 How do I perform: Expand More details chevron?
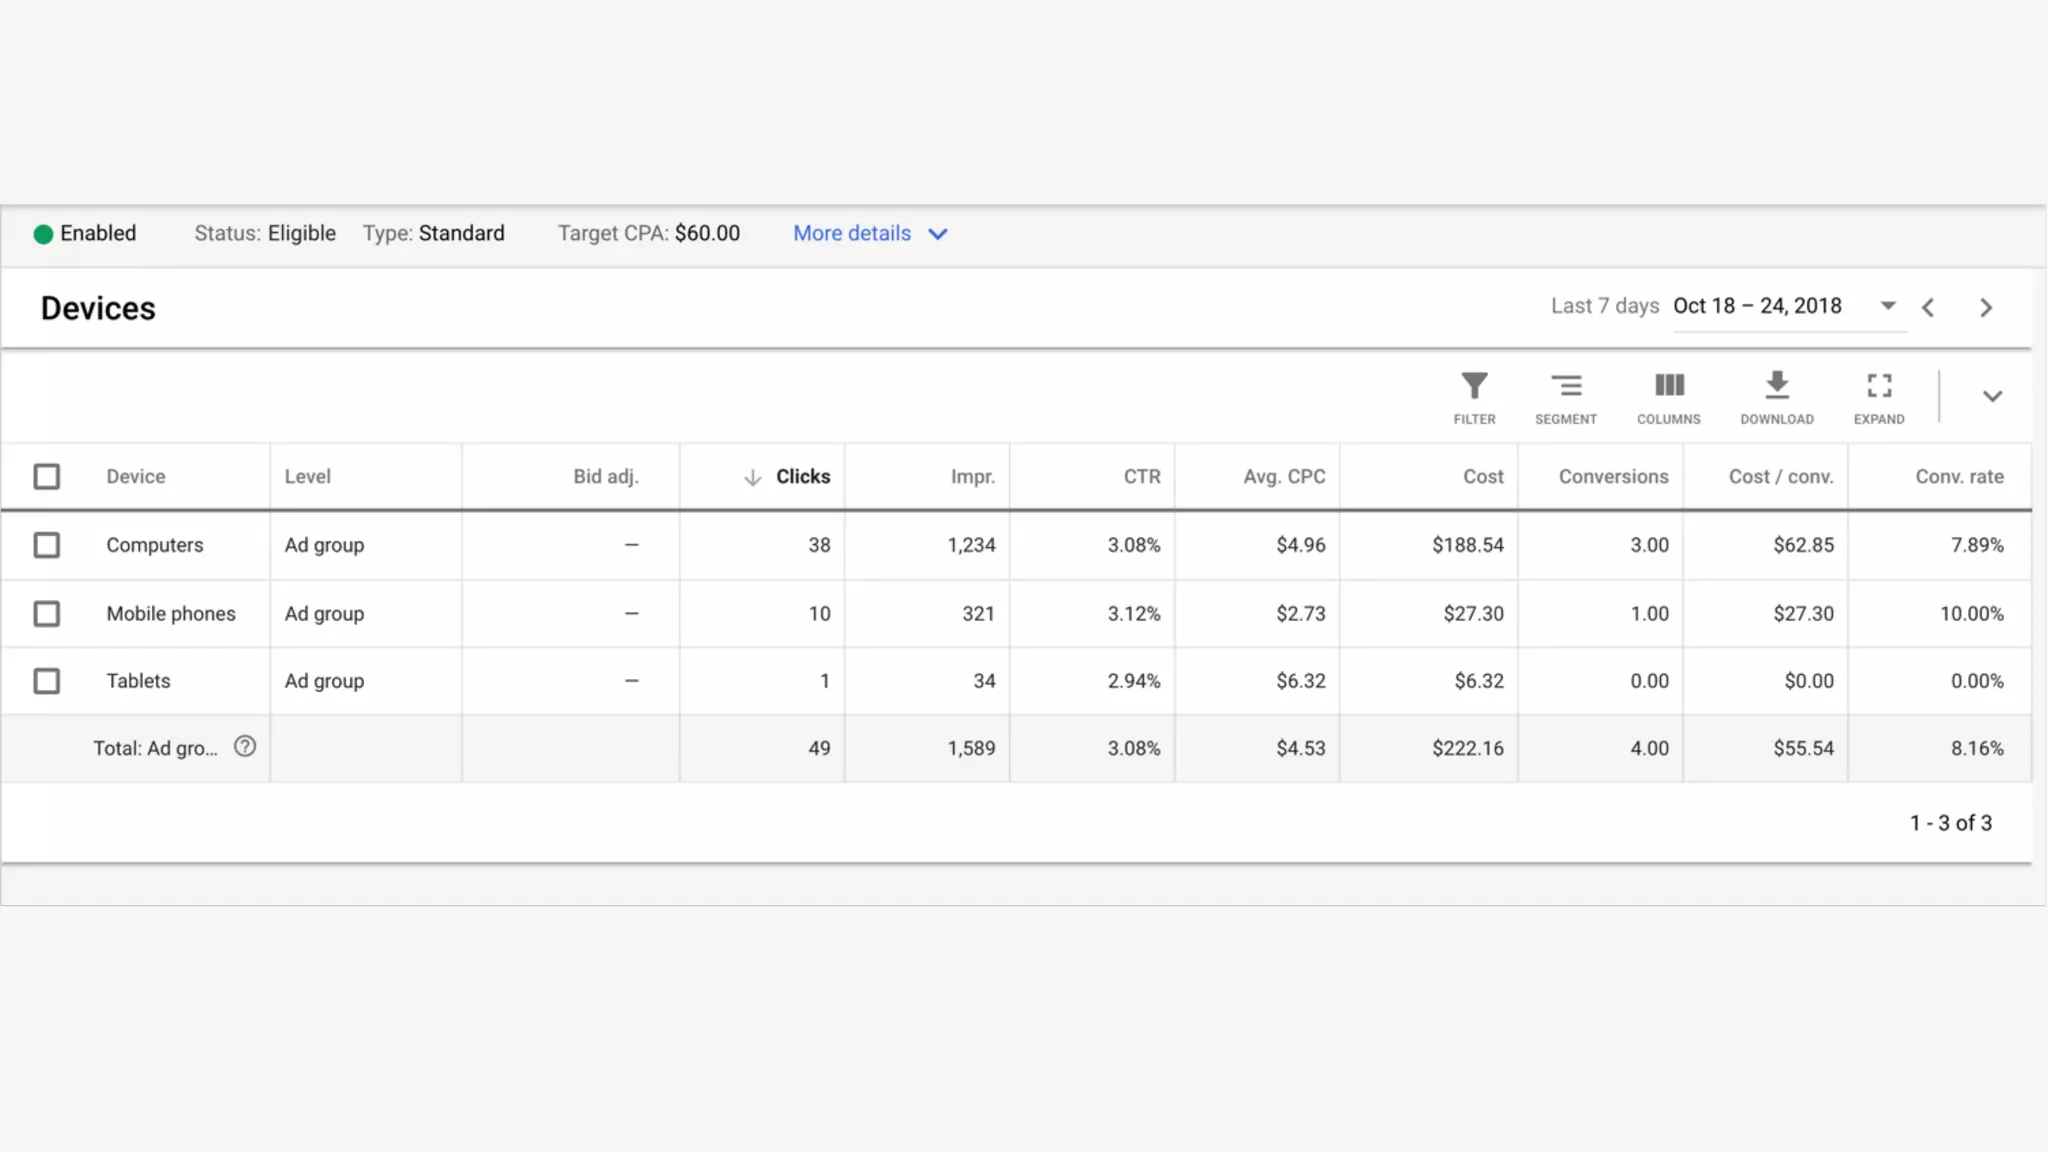point(937,234)
